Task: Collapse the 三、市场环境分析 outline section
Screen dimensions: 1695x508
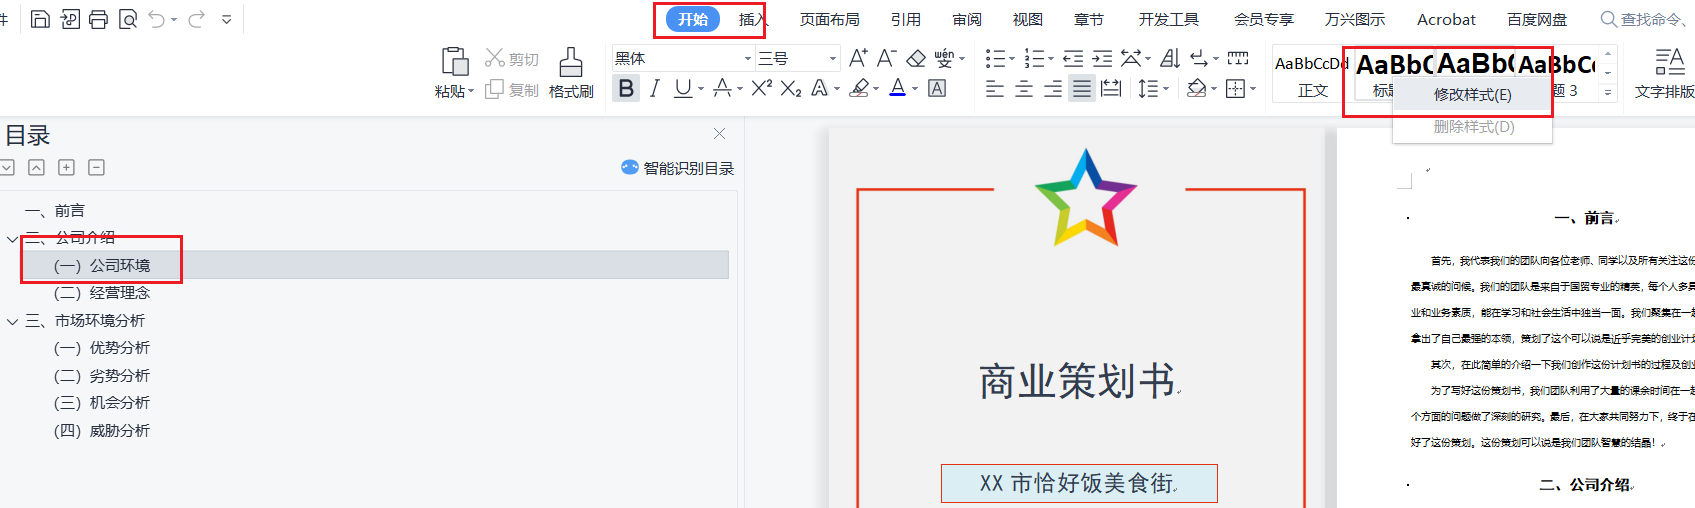Action: 12,321
